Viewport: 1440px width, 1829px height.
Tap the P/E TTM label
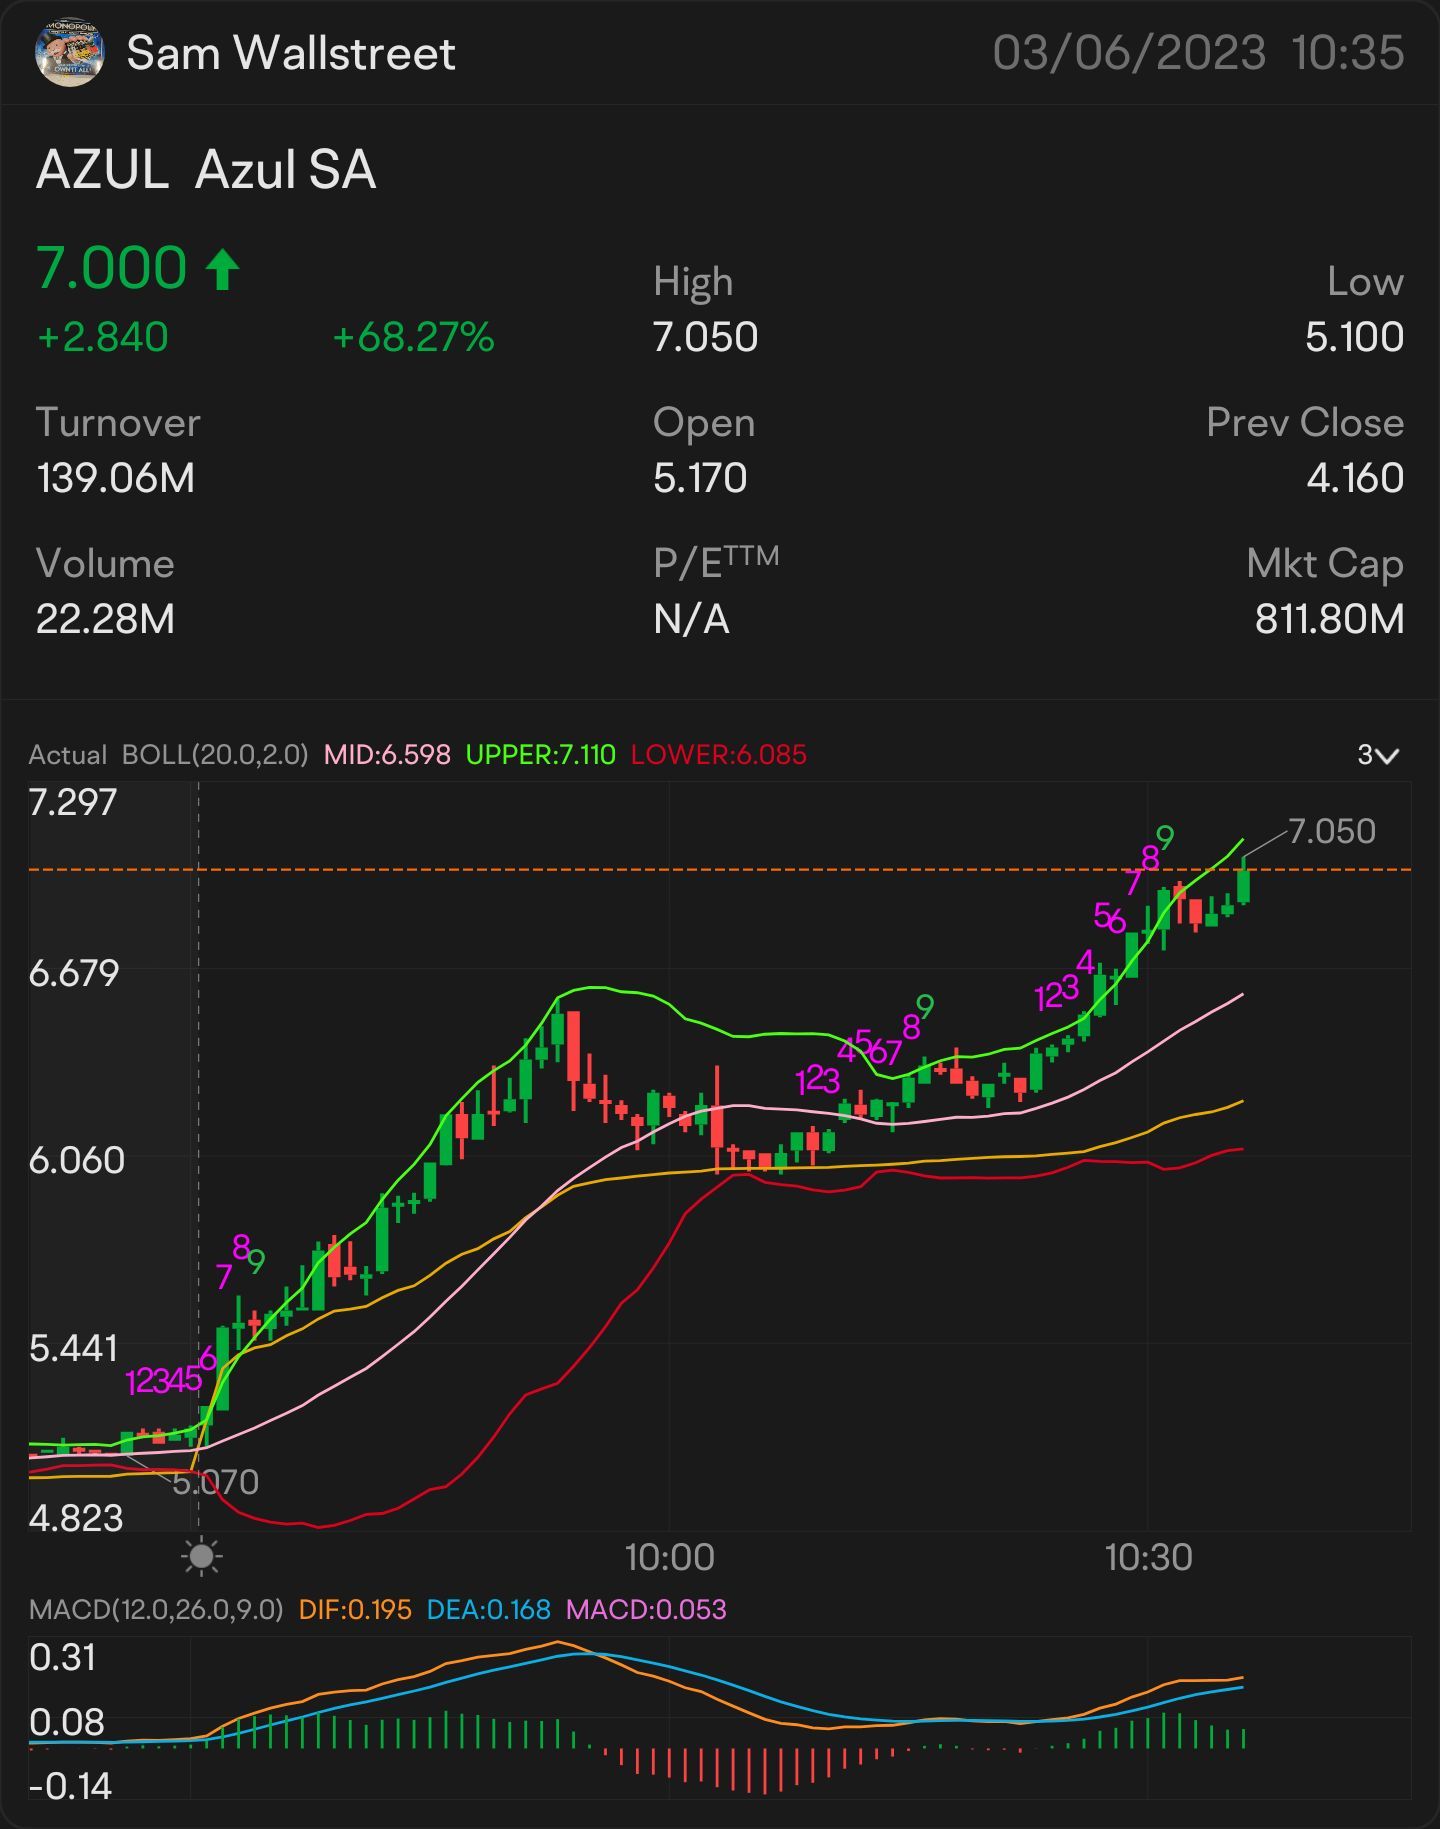[716, 563]
